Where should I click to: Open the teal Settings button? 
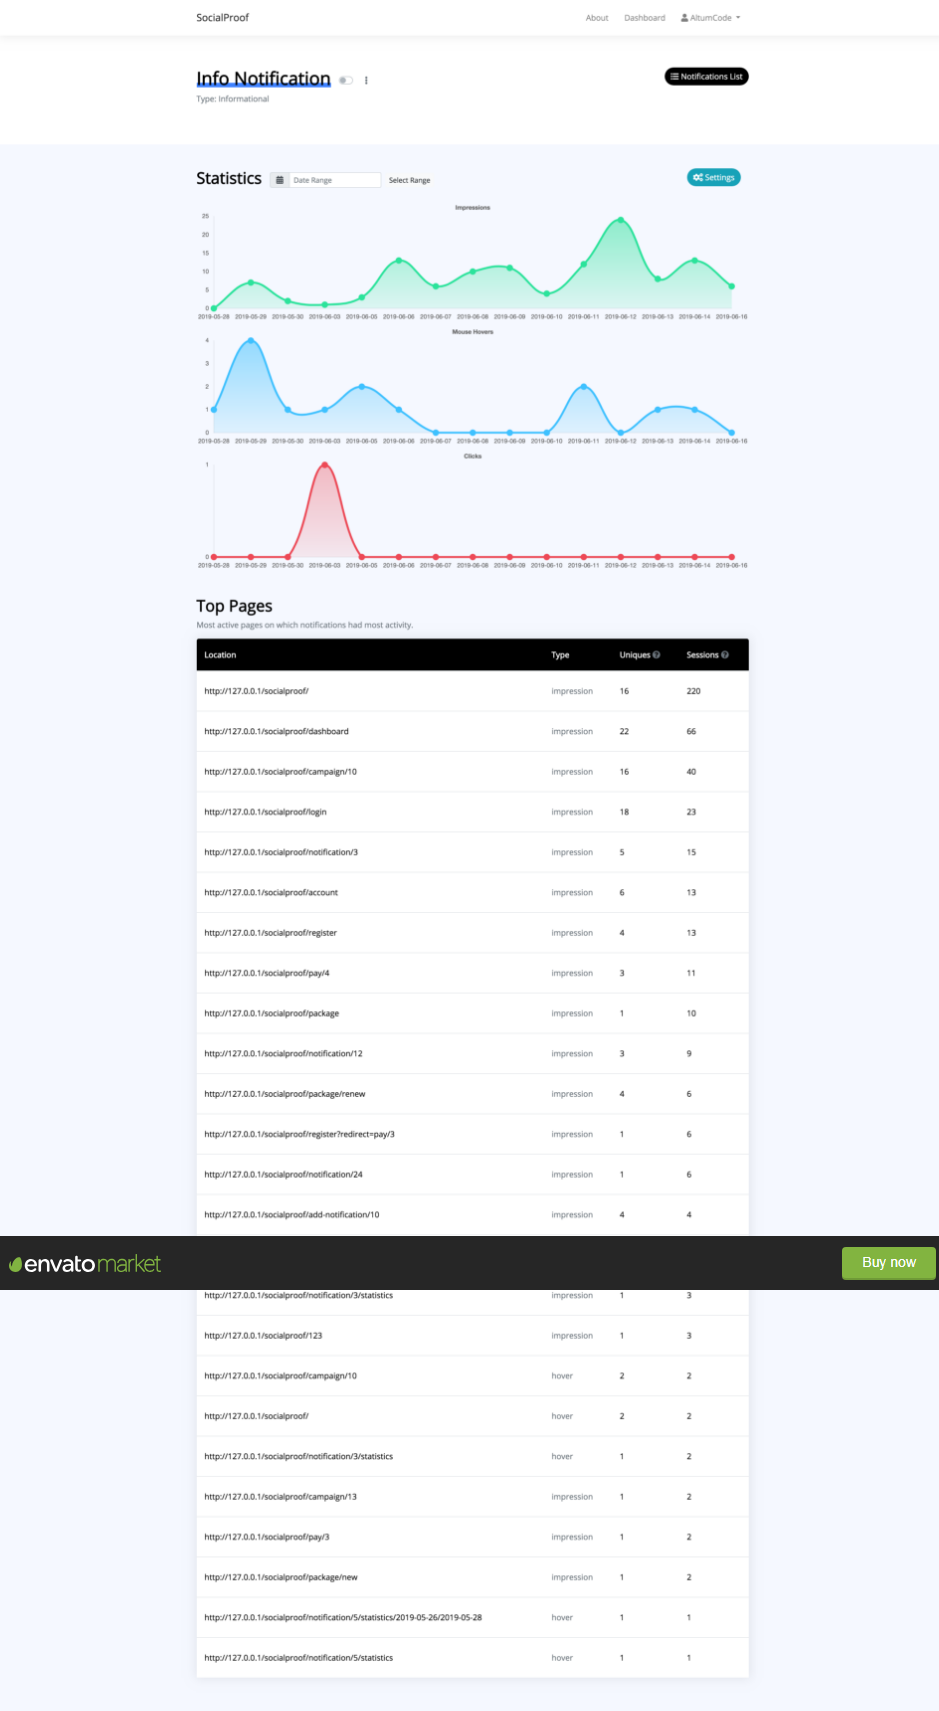pyautogui.click(x=713, y=178)
